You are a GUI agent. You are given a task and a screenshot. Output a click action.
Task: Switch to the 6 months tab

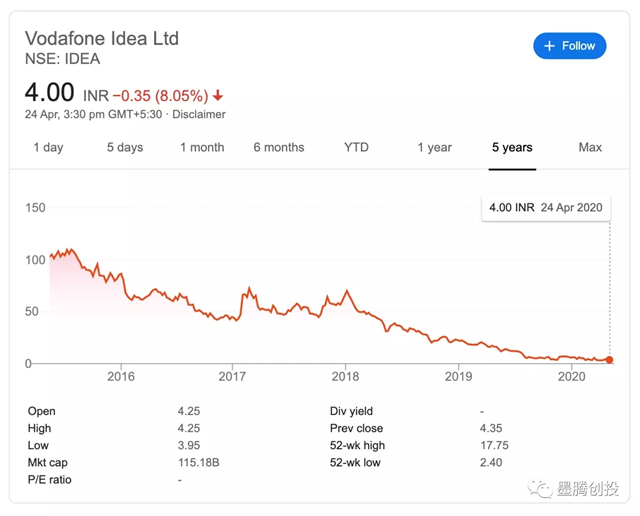tap(279, 147)
